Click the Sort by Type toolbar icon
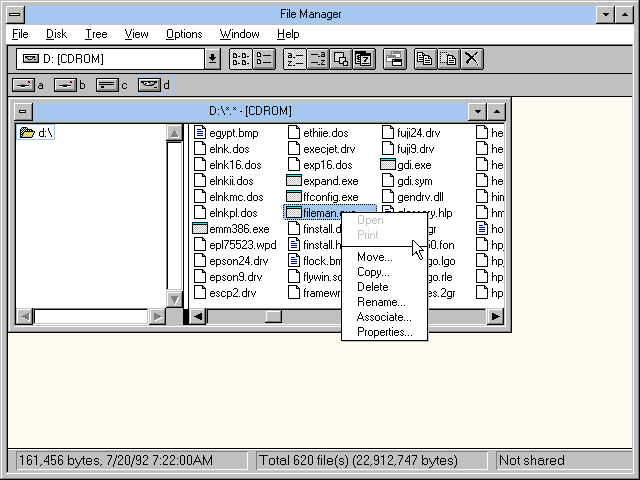Viewport: 640px width, 480px height. tap(317, 59)
